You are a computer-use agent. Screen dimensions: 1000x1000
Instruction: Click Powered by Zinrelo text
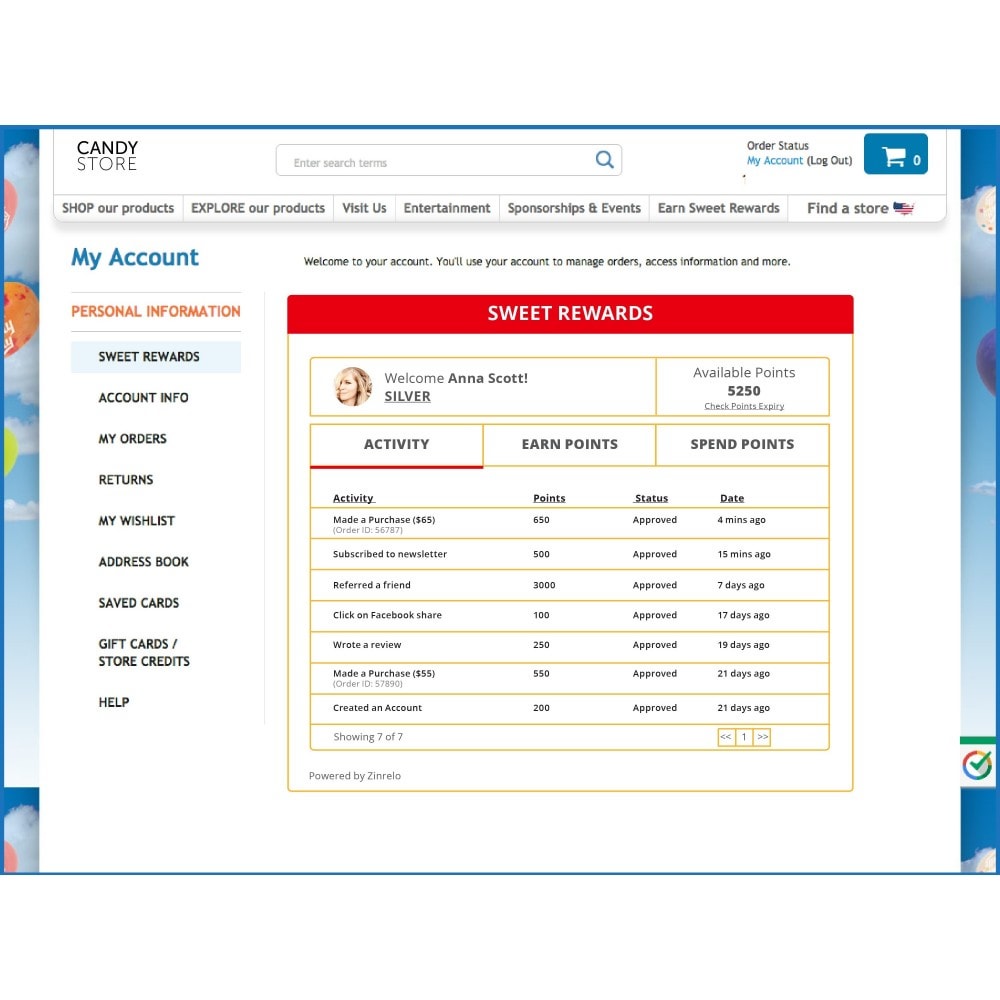355,776
